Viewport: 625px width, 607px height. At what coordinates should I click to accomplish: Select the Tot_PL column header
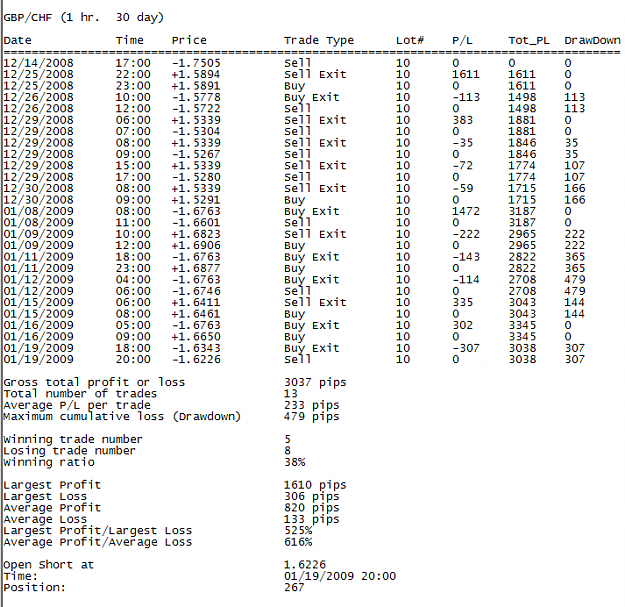tap(529, 41)
